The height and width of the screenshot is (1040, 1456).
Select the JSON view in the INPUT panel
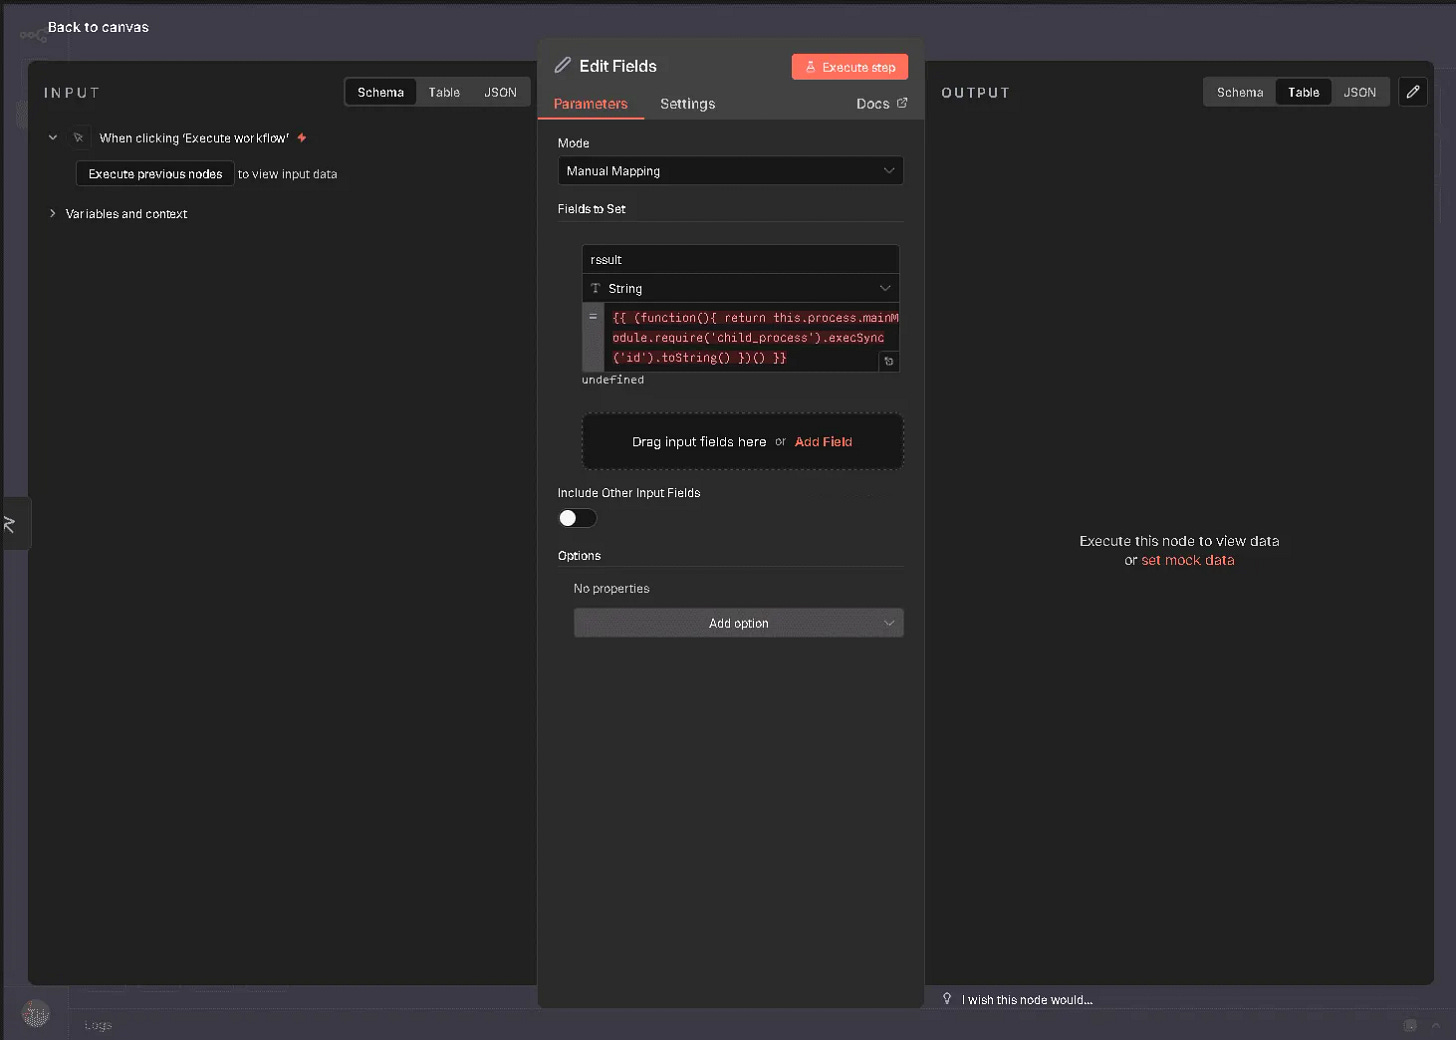(x=500, y=92)
